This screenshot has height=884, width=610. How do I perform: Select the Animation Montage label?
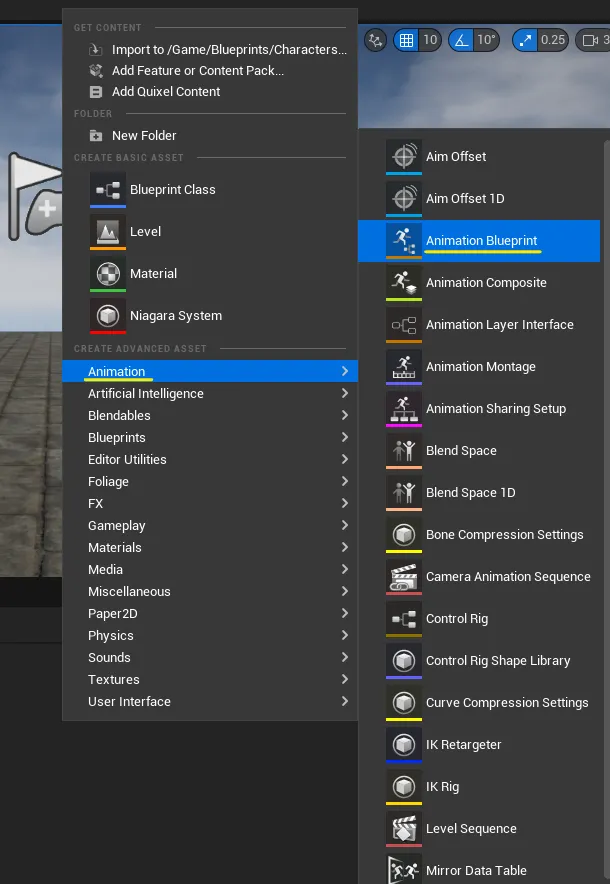(481, 366)
